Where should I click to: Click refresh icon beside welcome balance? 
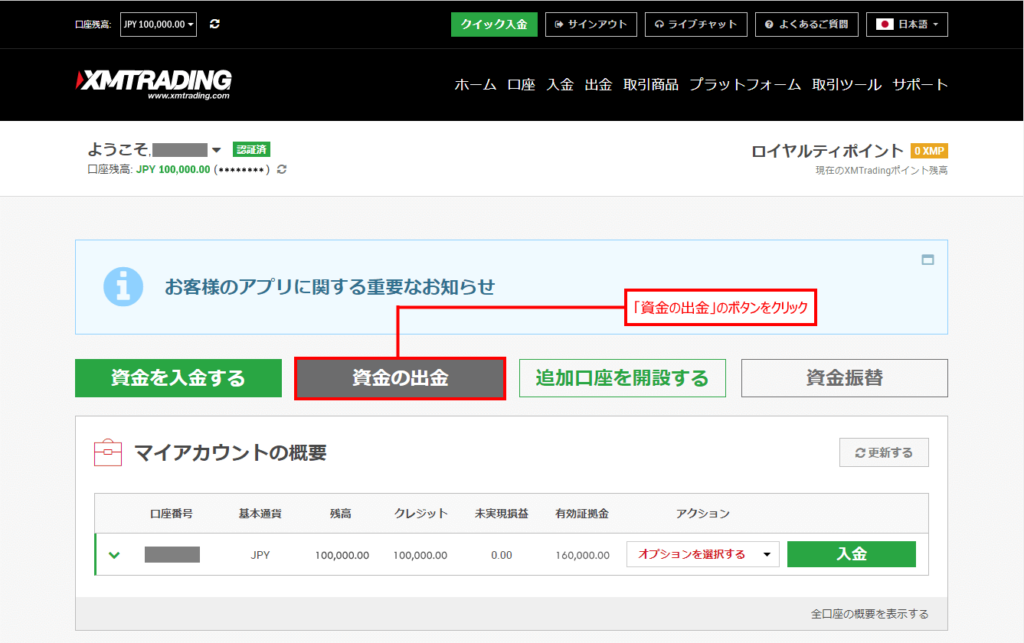coord(282,170)
